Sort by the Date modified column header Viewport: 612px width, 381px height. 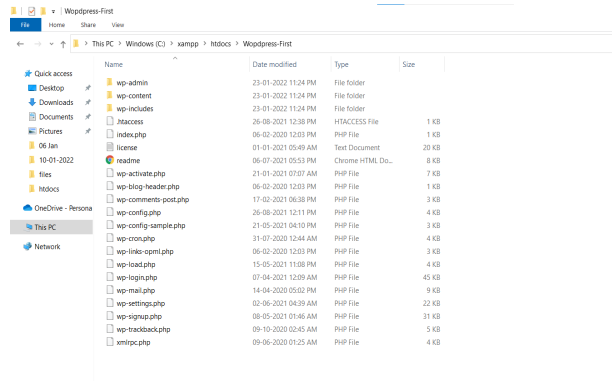[274, 64]
